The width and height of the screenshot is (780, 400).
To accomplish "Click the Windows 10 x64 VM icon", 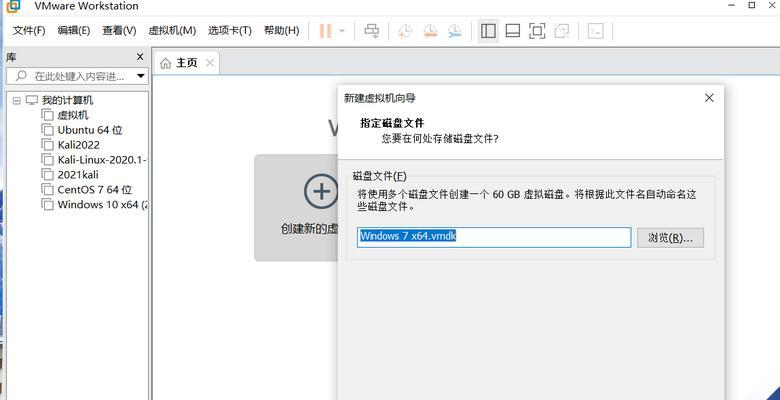I will click(x=47, y=205).
